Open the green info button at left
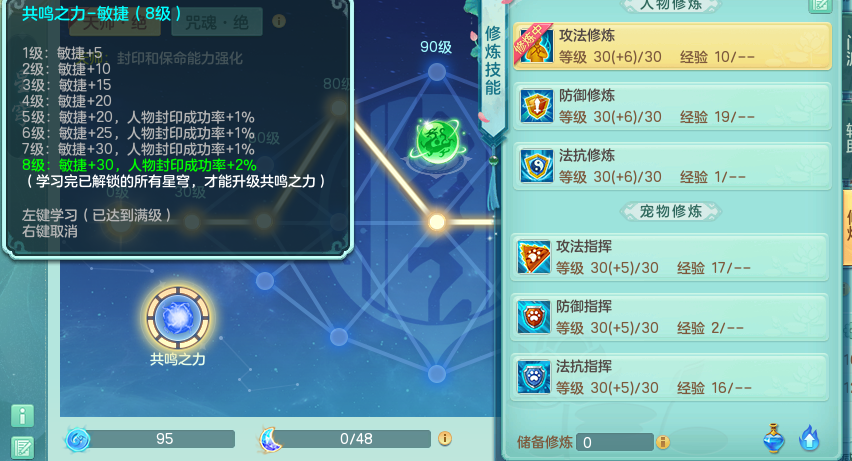This screenshot has width=852, height=461. point(22,416)
